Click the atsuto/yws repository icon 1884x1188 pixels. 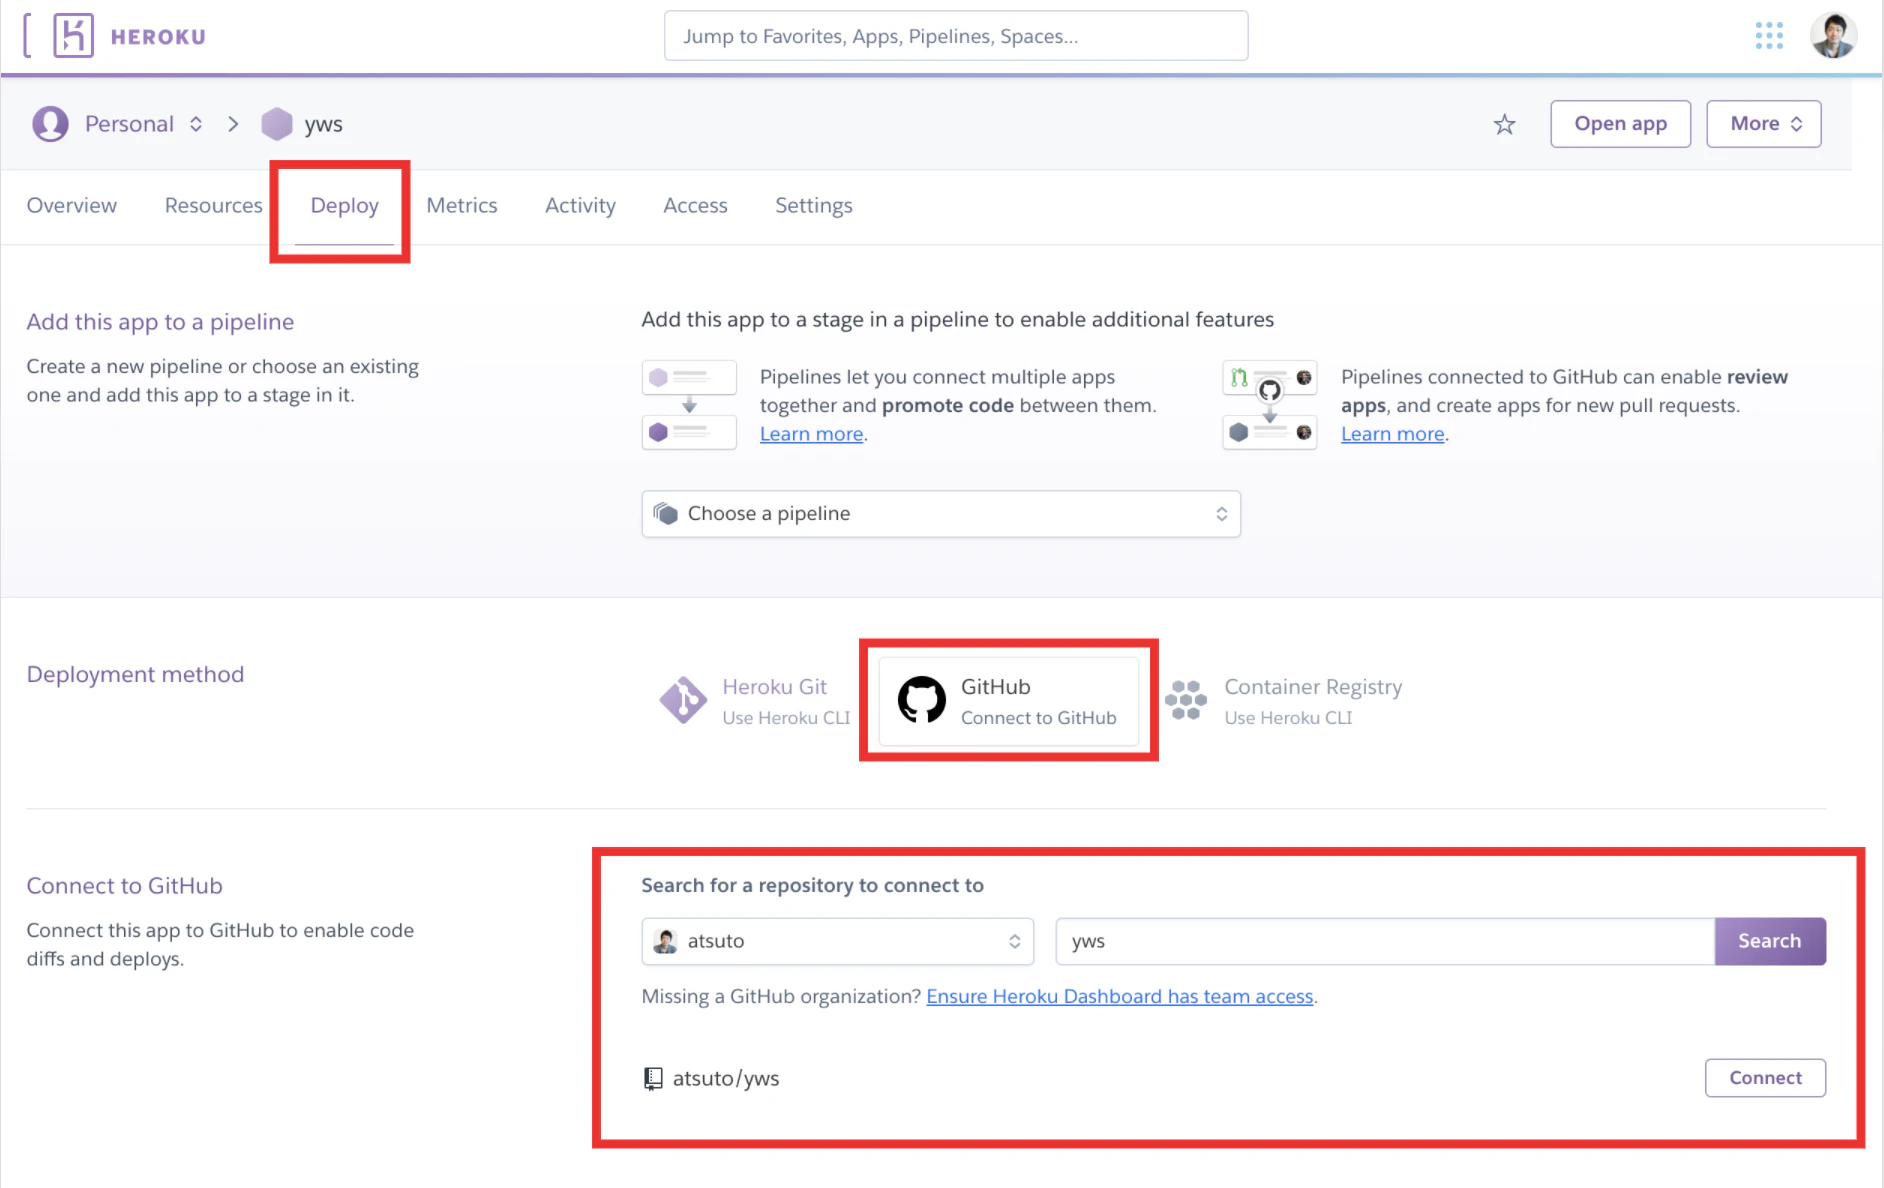pyautogui.click(x=653, y=1078)
